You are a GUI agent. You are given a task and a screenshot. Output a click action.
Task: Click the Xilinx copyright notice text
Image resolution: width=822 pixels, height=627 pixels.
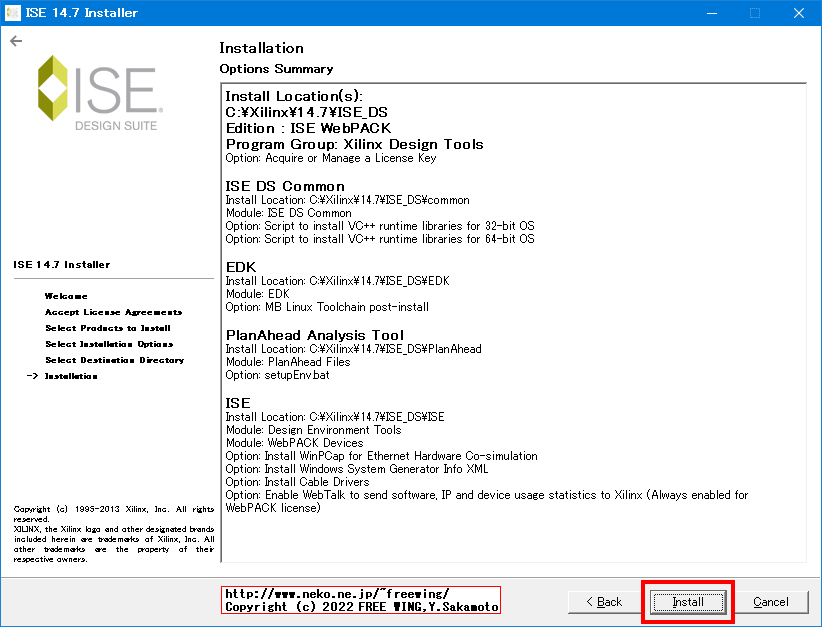[x=110, y=534]
